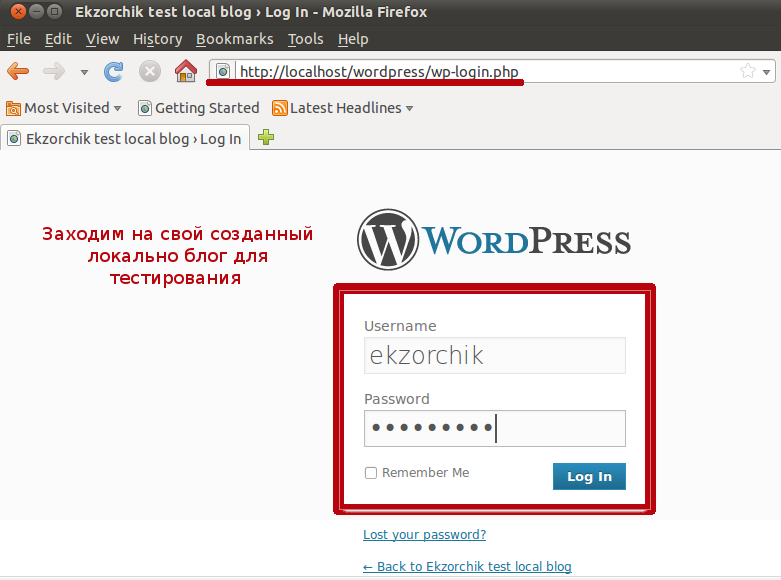Viewport: 781px width, 580px height.
Task: Click the Back arrow navigation icon
Action: click(18, 71)
